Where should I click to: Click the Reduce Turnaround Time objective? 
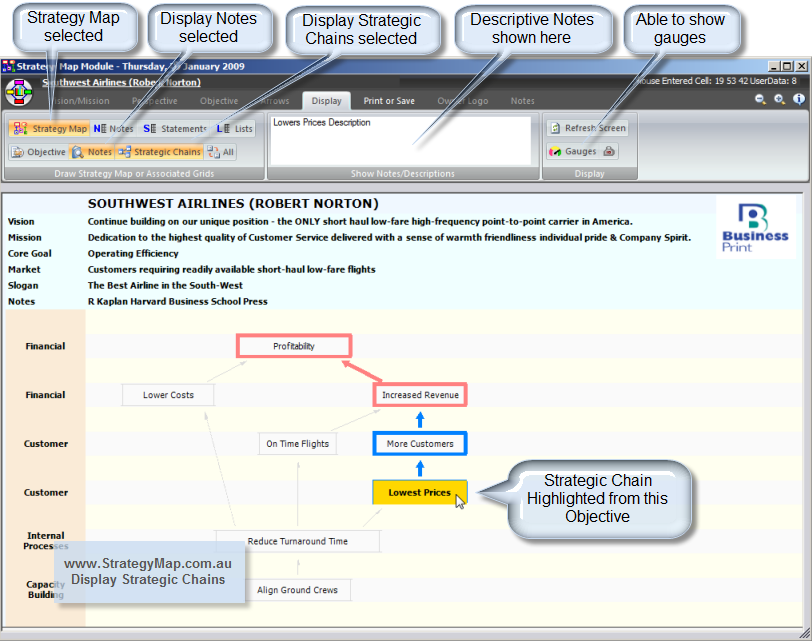[x=298, y=541]
